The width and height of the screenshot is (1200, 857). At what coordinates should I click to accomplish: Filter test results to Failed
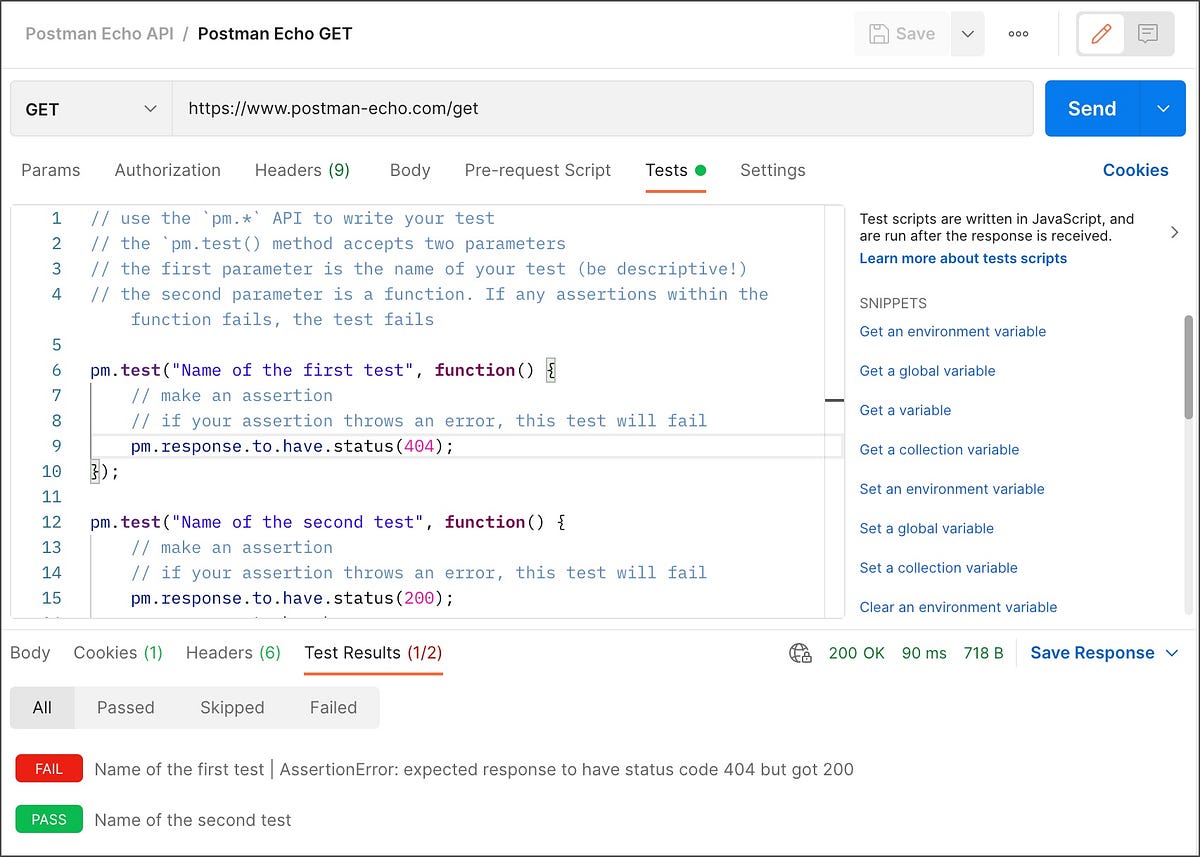(333, 707)
